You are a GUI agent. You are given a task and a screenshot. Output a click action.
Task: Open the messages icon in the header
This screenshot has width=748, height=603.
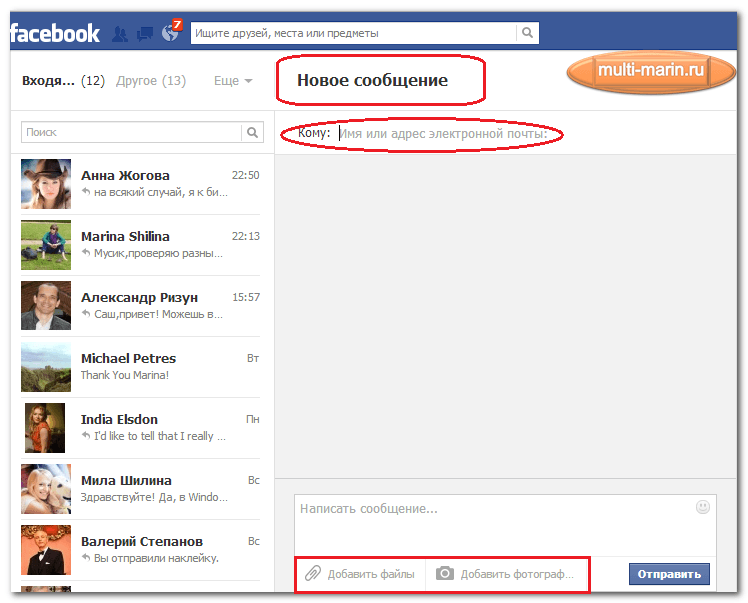[x=145, y=34]
